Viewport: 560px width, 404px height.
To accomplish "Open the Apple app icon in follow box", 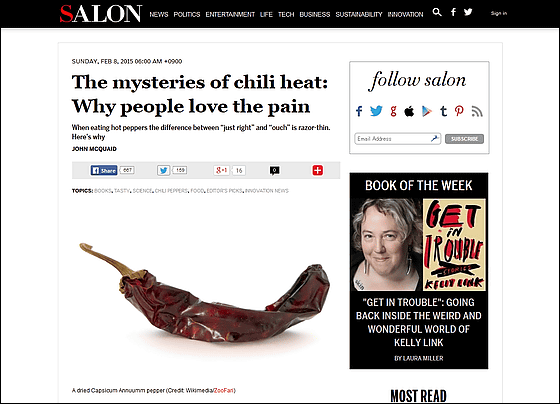I will [409, 111].
